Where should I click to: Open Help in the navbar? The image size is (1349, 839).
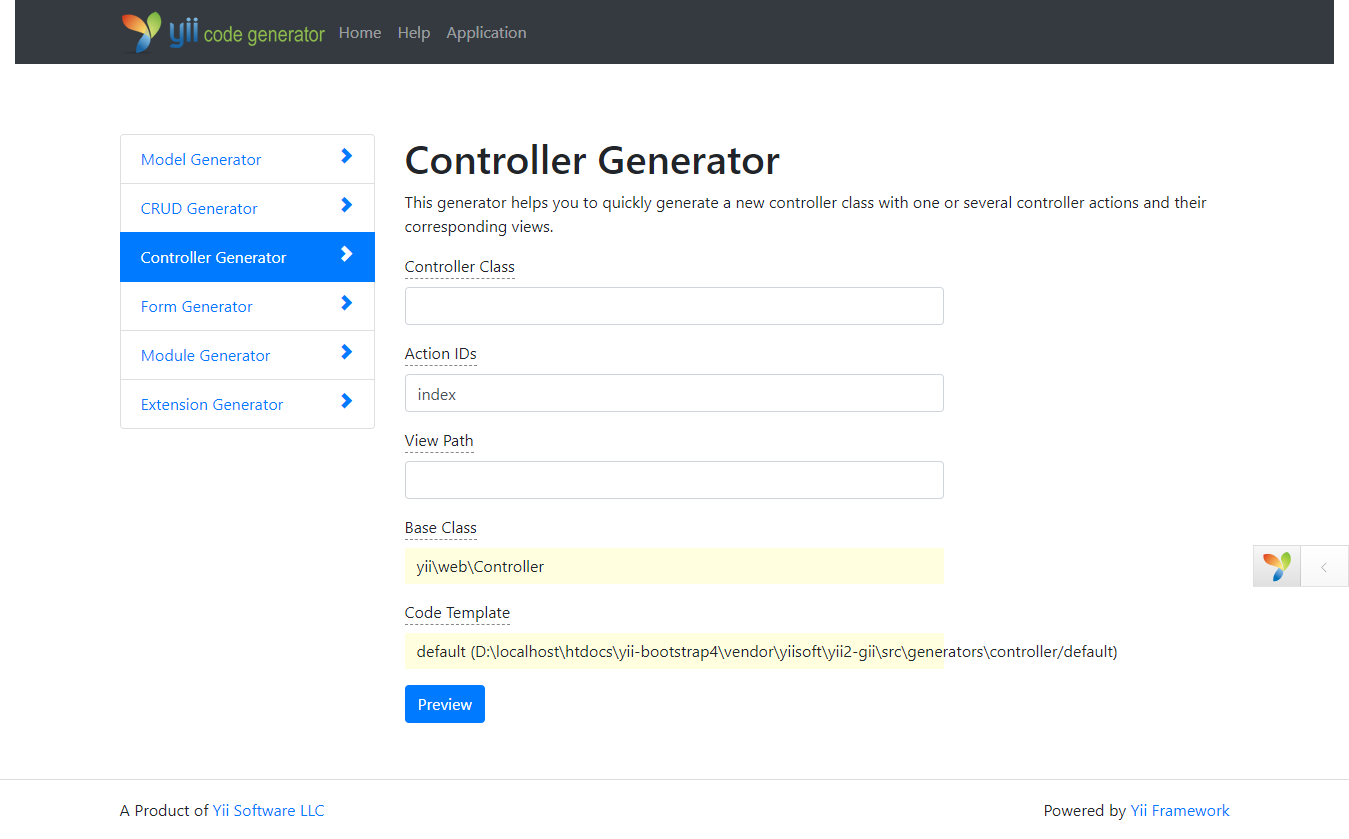414,33
